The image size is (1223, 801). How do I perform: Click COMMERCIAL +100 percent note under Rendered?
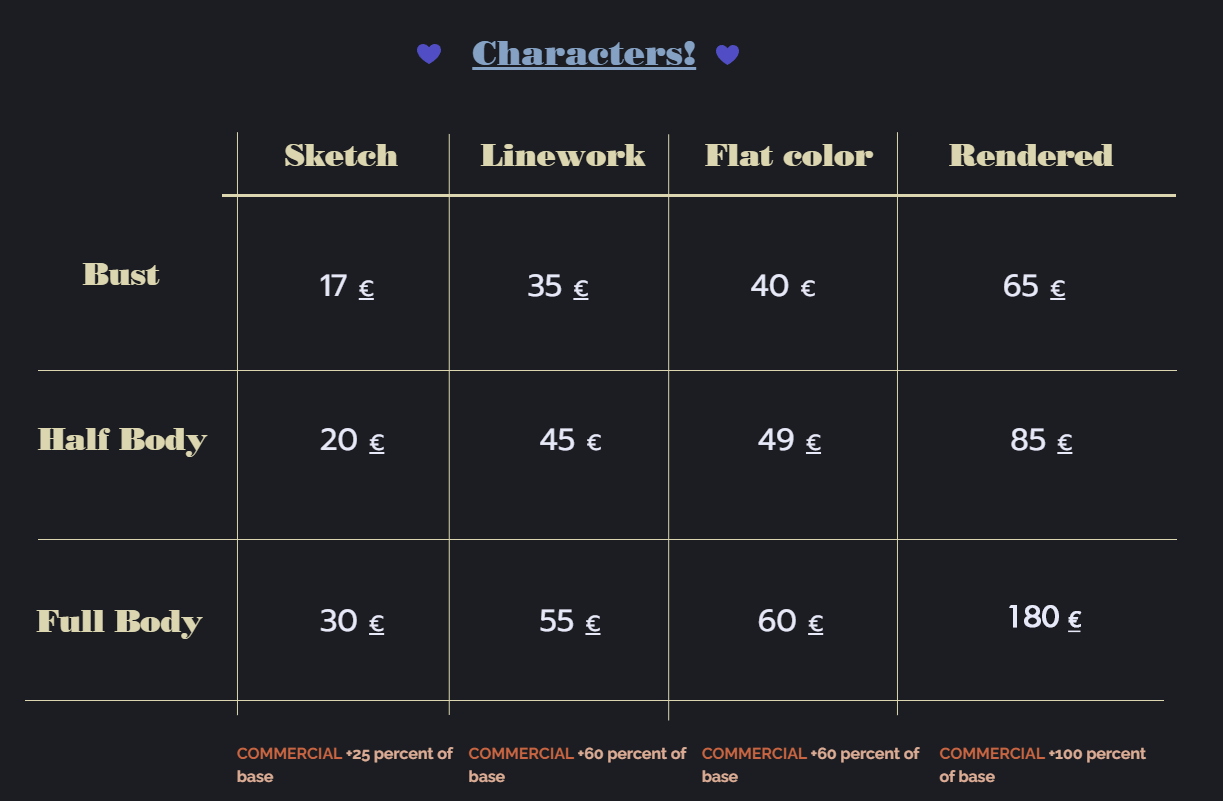pyautogui.click(x=1042, y=765)
